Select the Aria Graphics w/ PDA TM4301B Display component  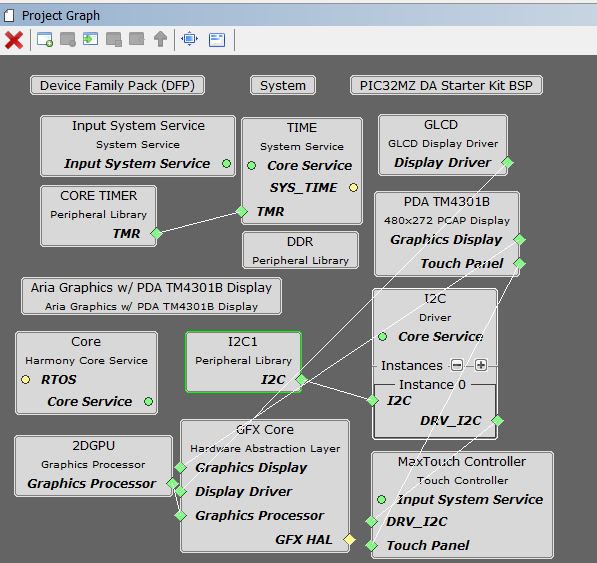pos(152,296)
